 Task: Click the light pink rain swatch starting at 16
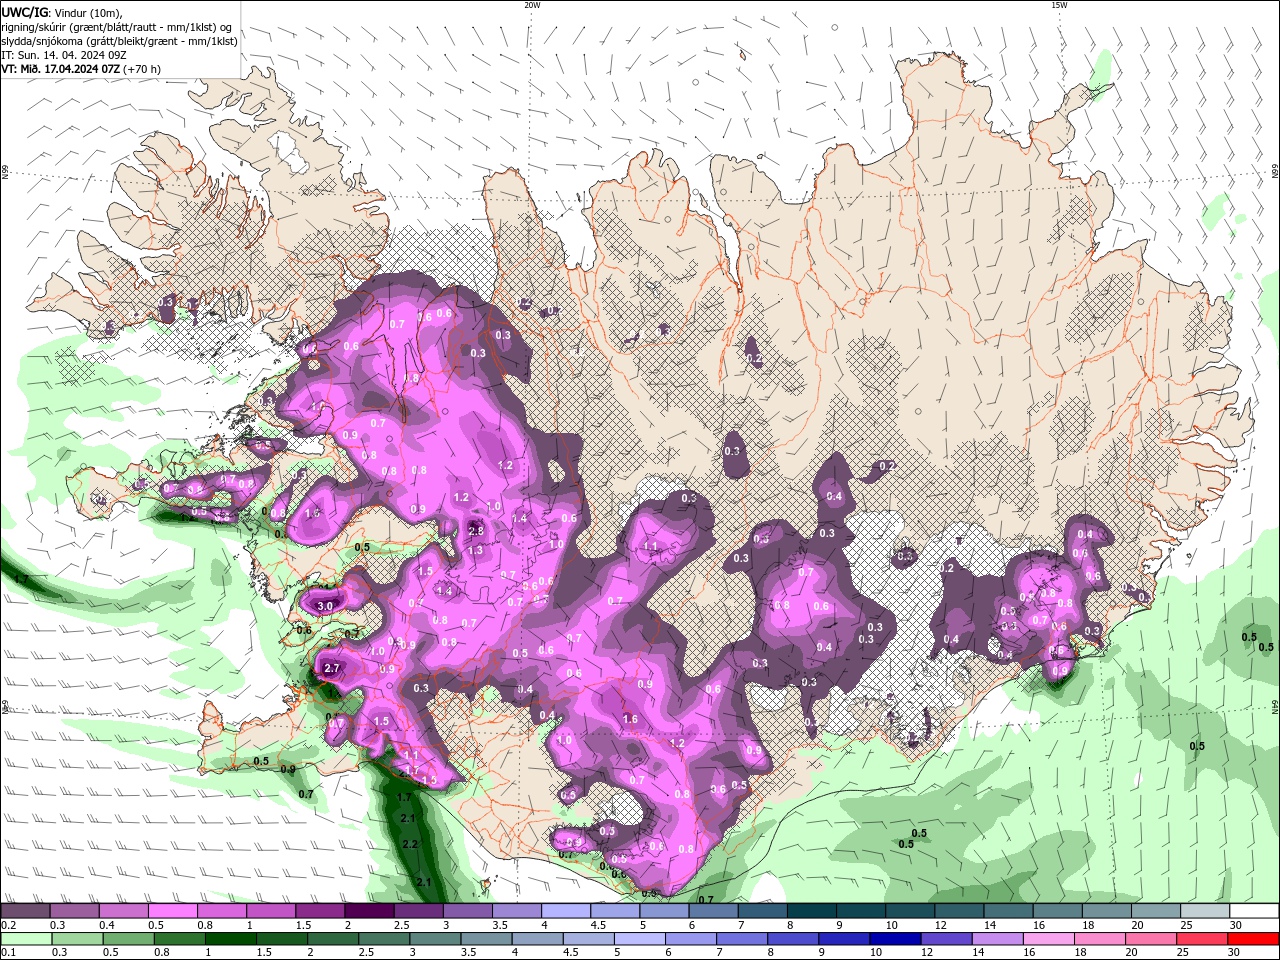(1047, 939)
